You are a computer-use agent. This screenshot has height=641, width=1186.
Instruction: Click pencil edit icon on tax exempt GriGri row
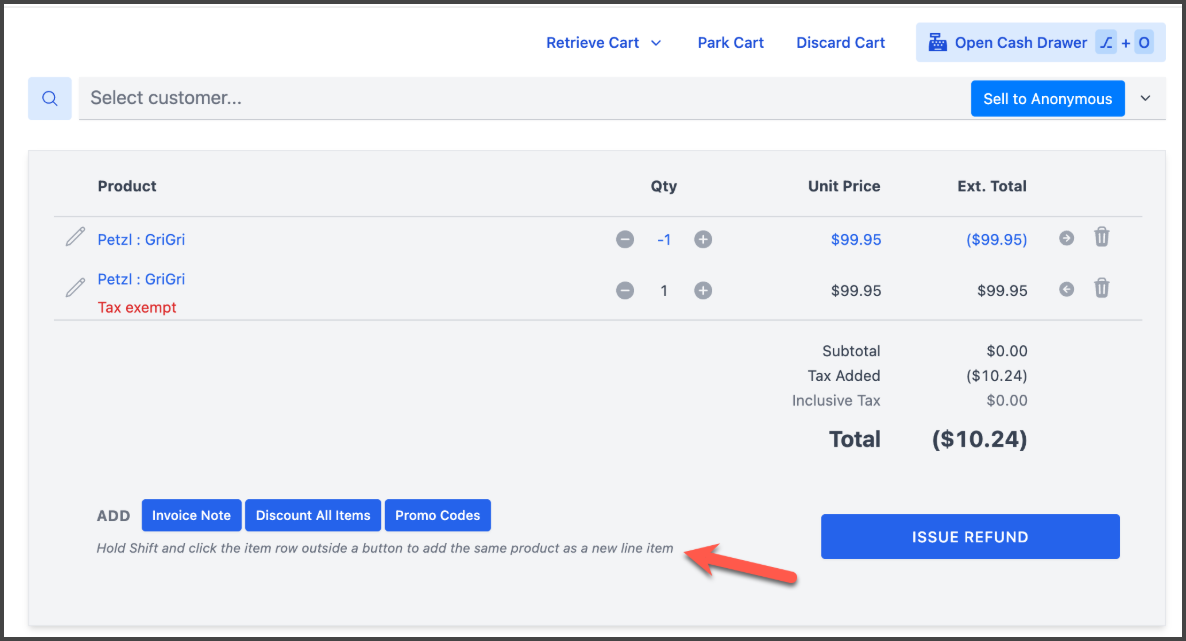[x=75, y=288]
